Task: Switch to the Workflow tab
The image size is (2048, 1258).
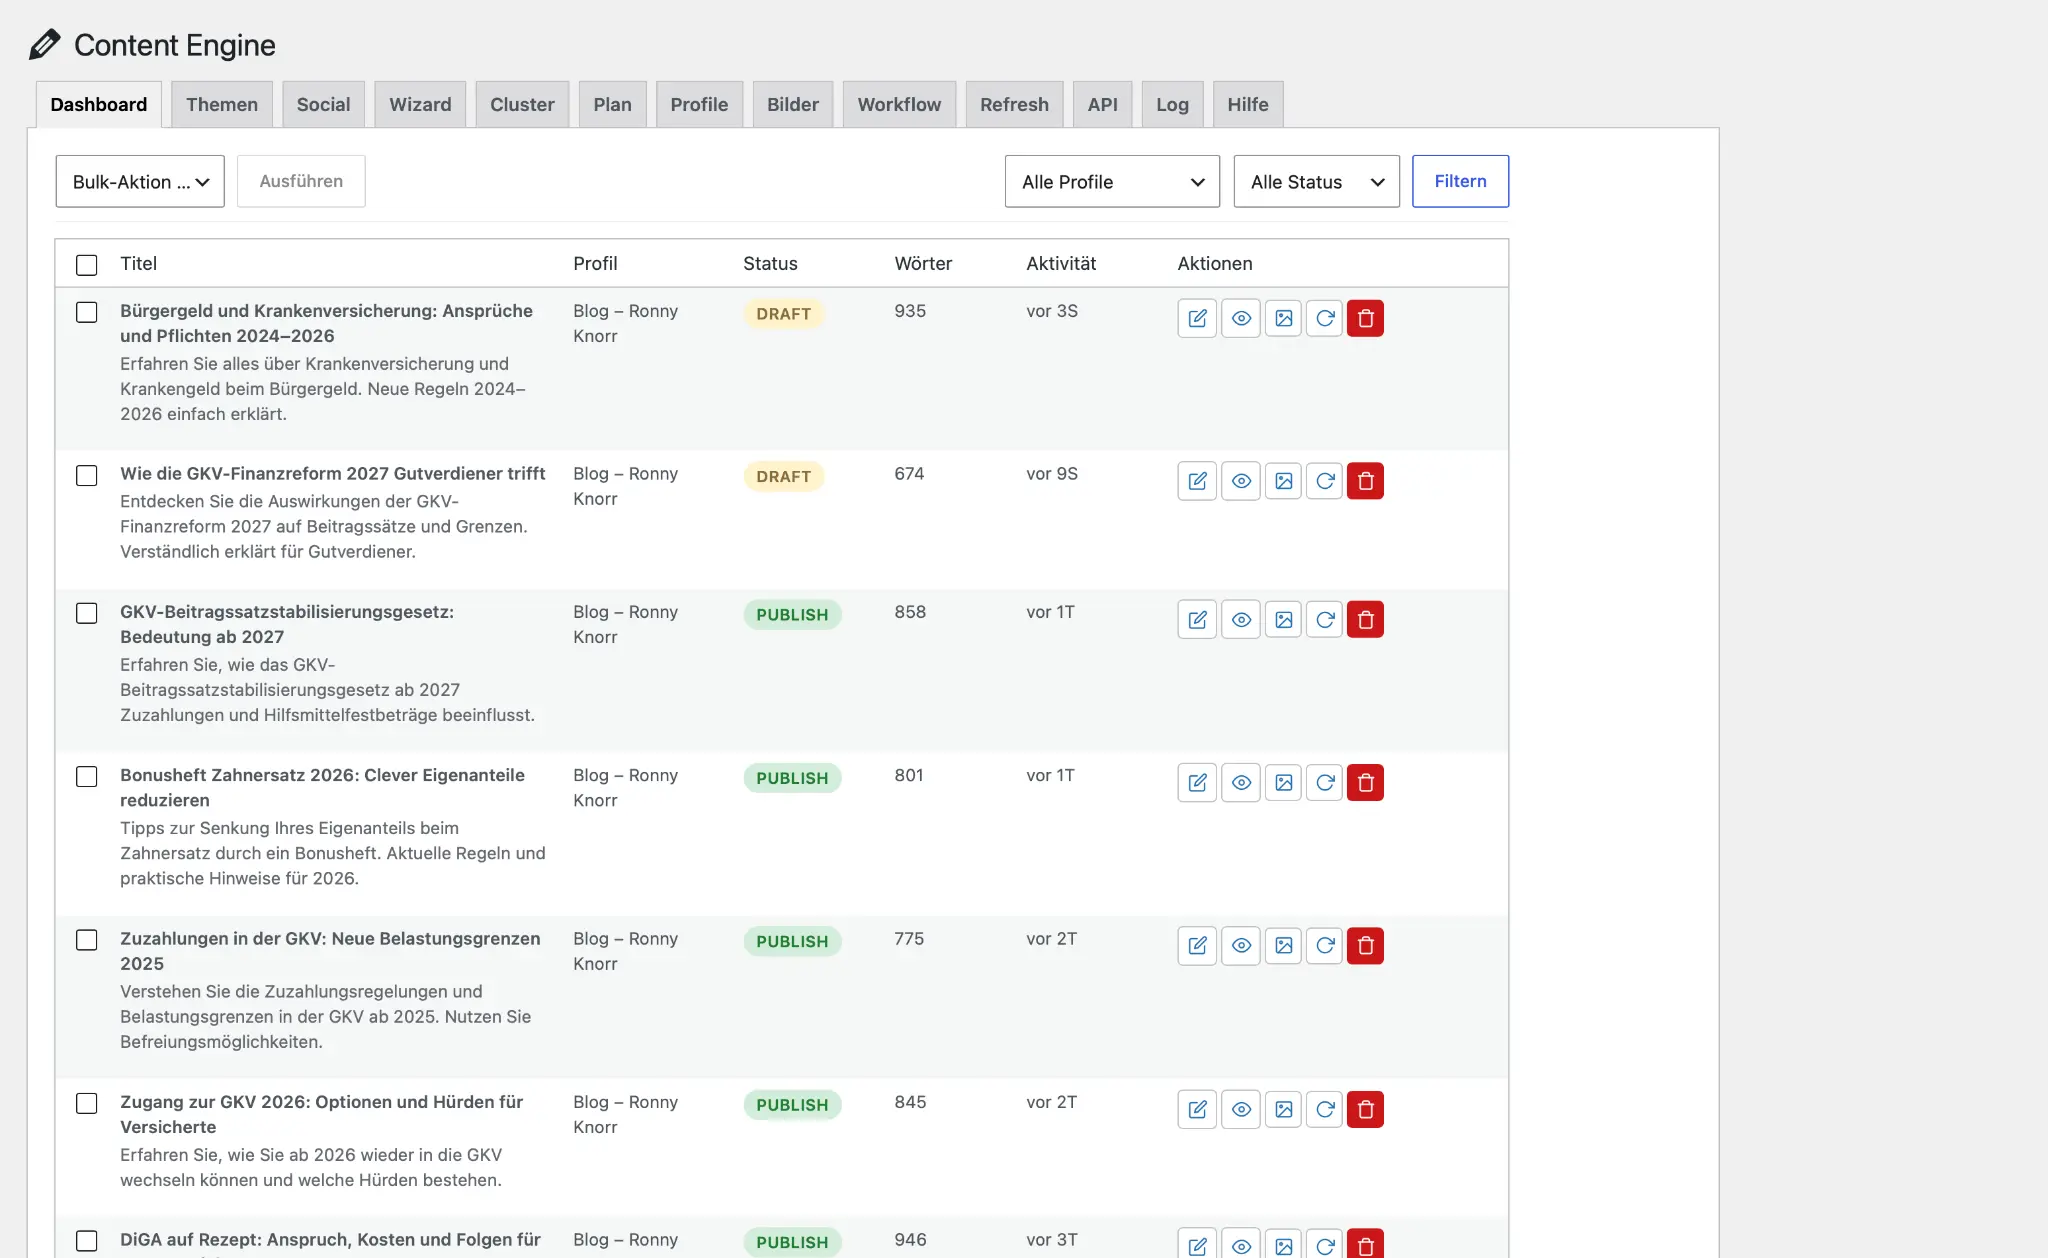Action: (x=899, y=104)
